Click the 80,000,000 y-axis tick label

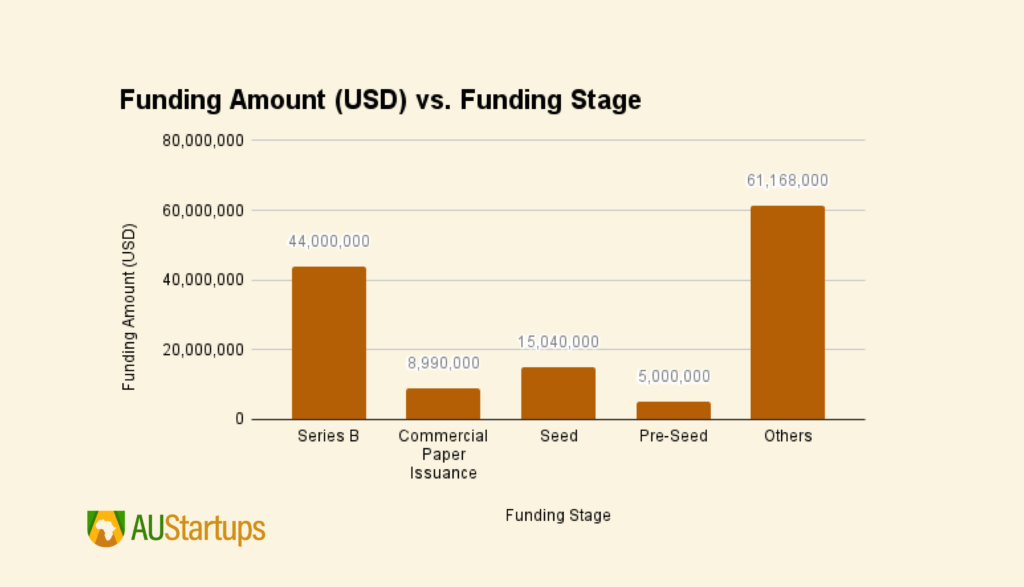(x=204, y=141)
